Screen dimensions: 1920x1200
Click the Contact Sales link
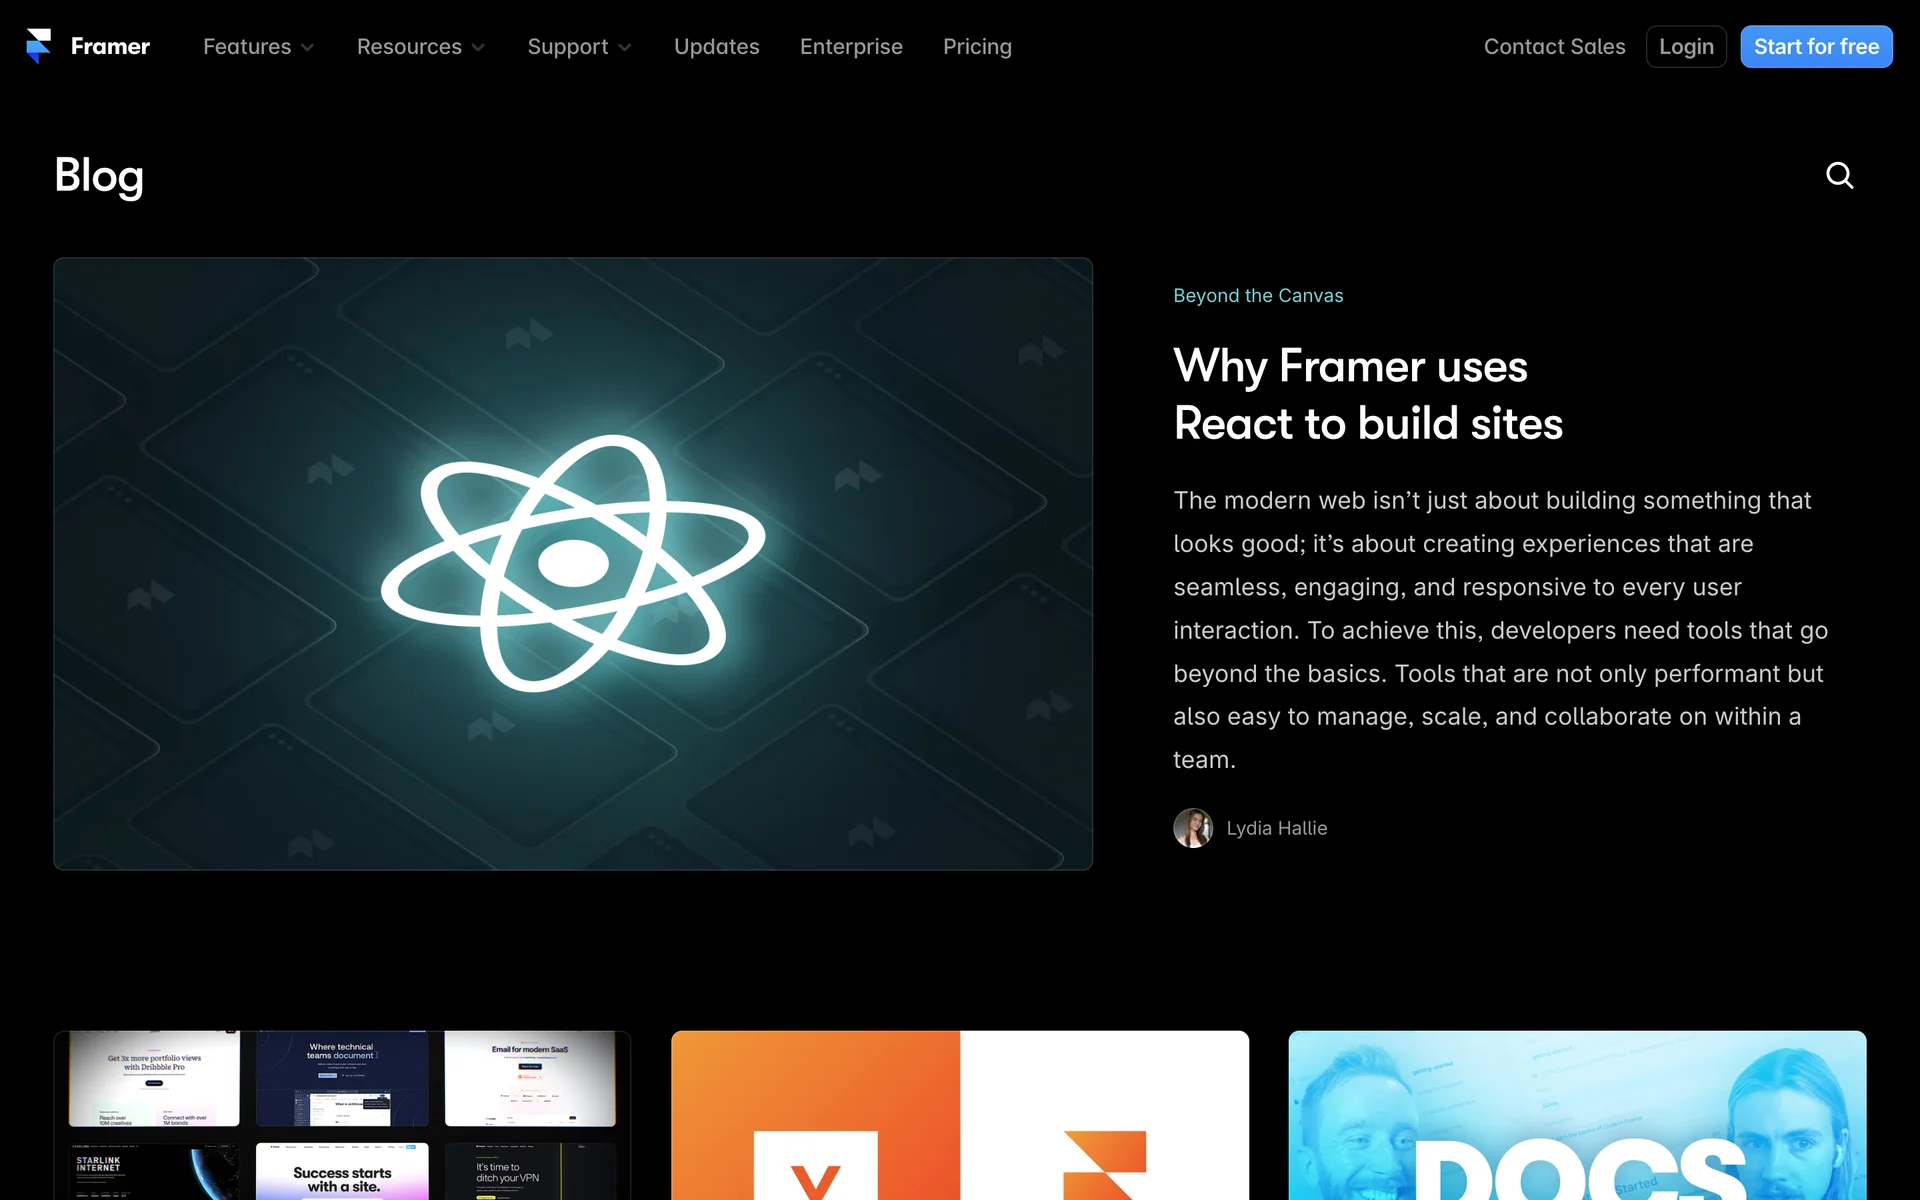coord(1554,47)
